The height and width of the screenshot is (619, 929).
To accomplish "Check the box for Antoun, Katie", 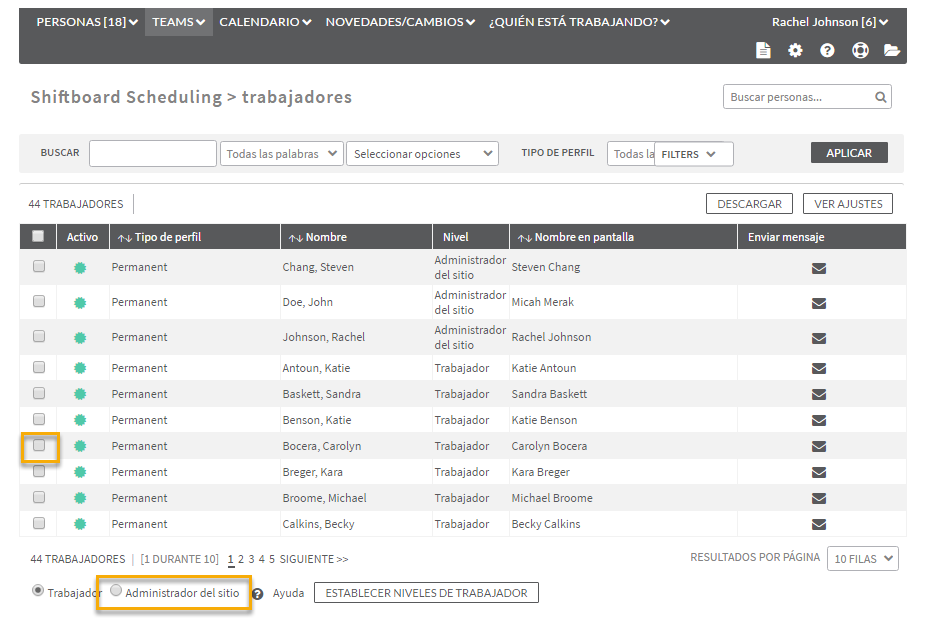I will click(39, 367).
